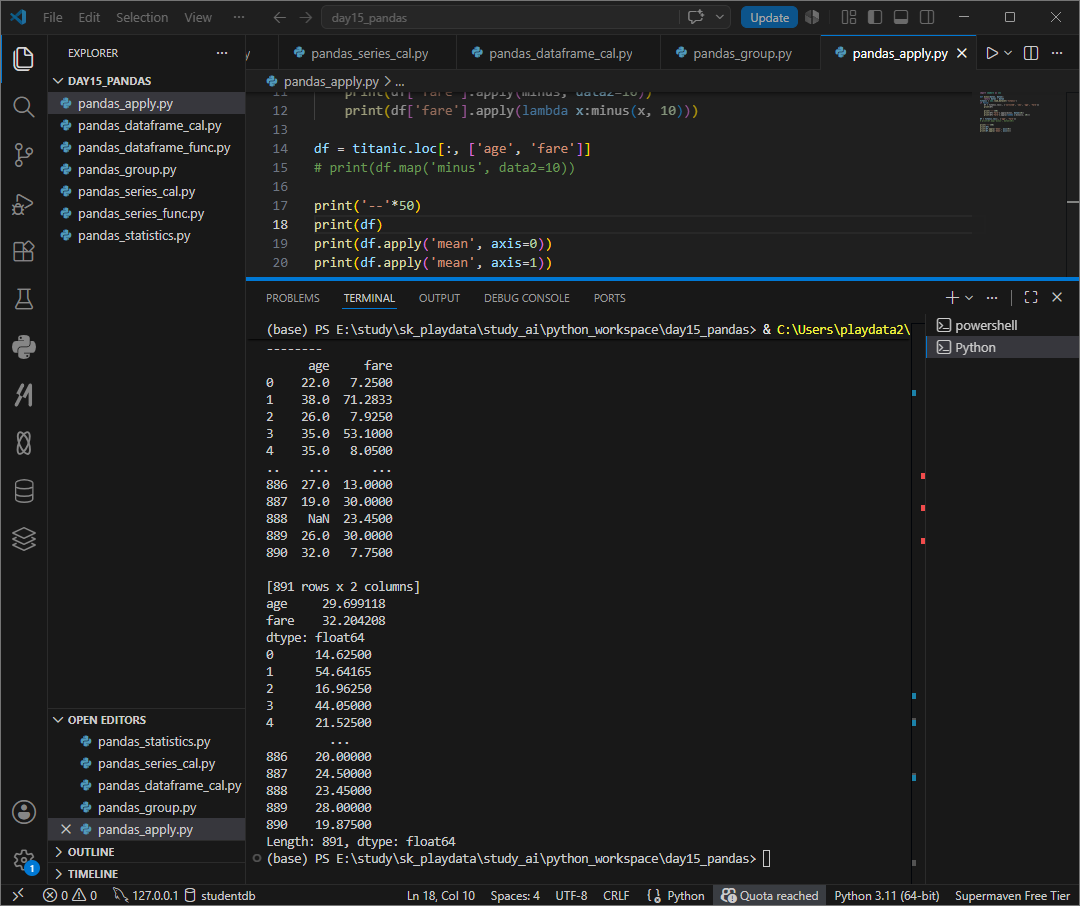1080x906 pixels.
Task: Open the View menu
Action: [x=198, y=17]
